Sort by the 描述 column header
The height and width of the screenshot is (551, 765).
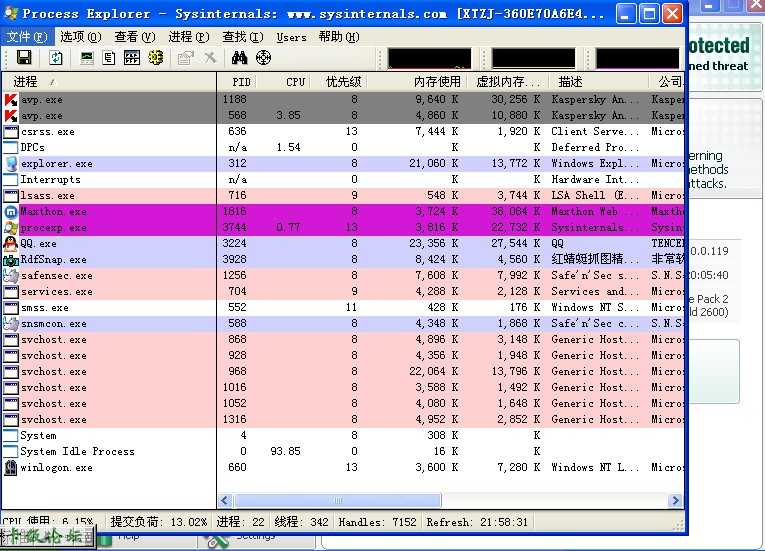[599, 82]
